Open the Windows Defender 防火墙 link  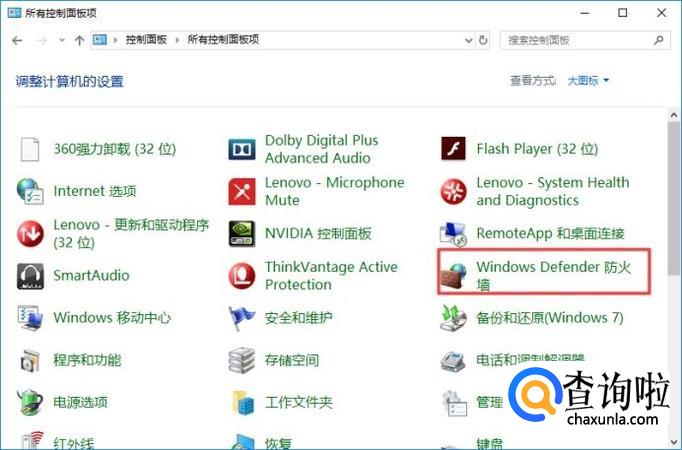pos(554,275)
